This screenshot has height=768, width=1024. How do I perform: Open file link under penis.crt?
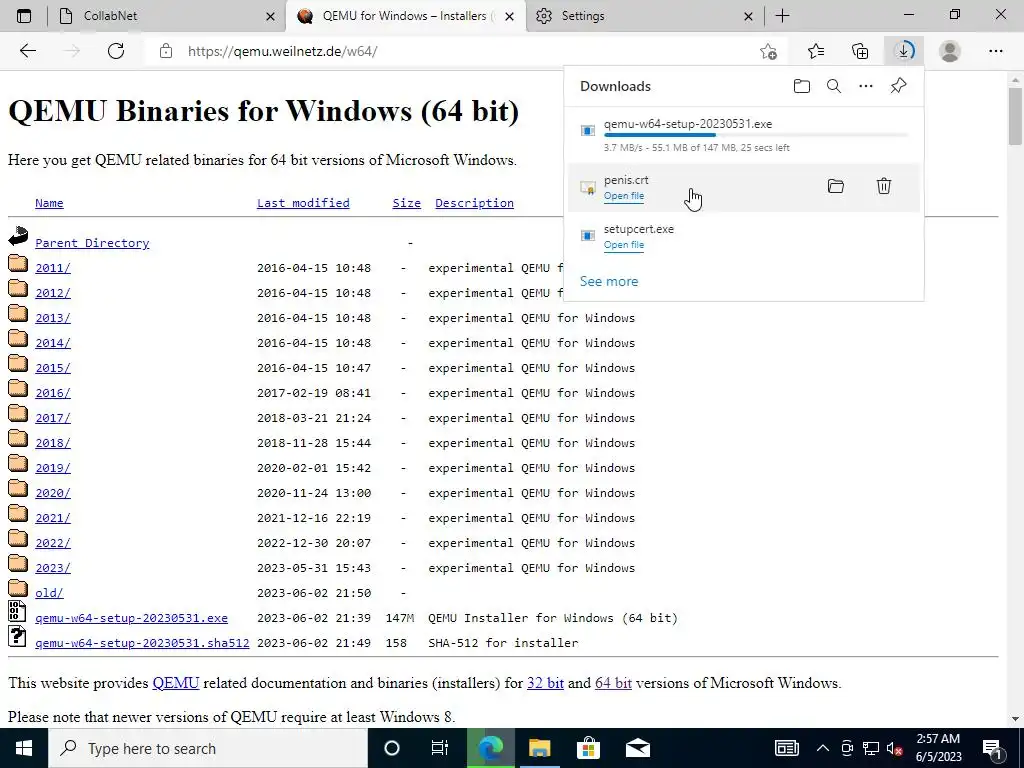click(624, 196)
